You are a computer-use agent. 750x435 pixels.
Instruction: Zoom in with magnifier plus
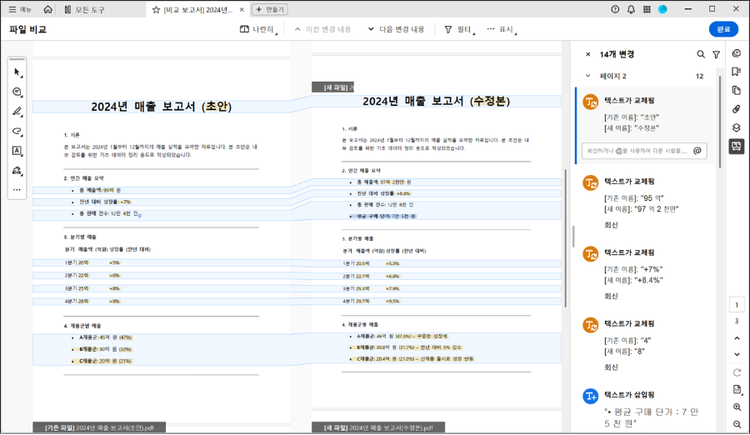click(x=737, y=407)
